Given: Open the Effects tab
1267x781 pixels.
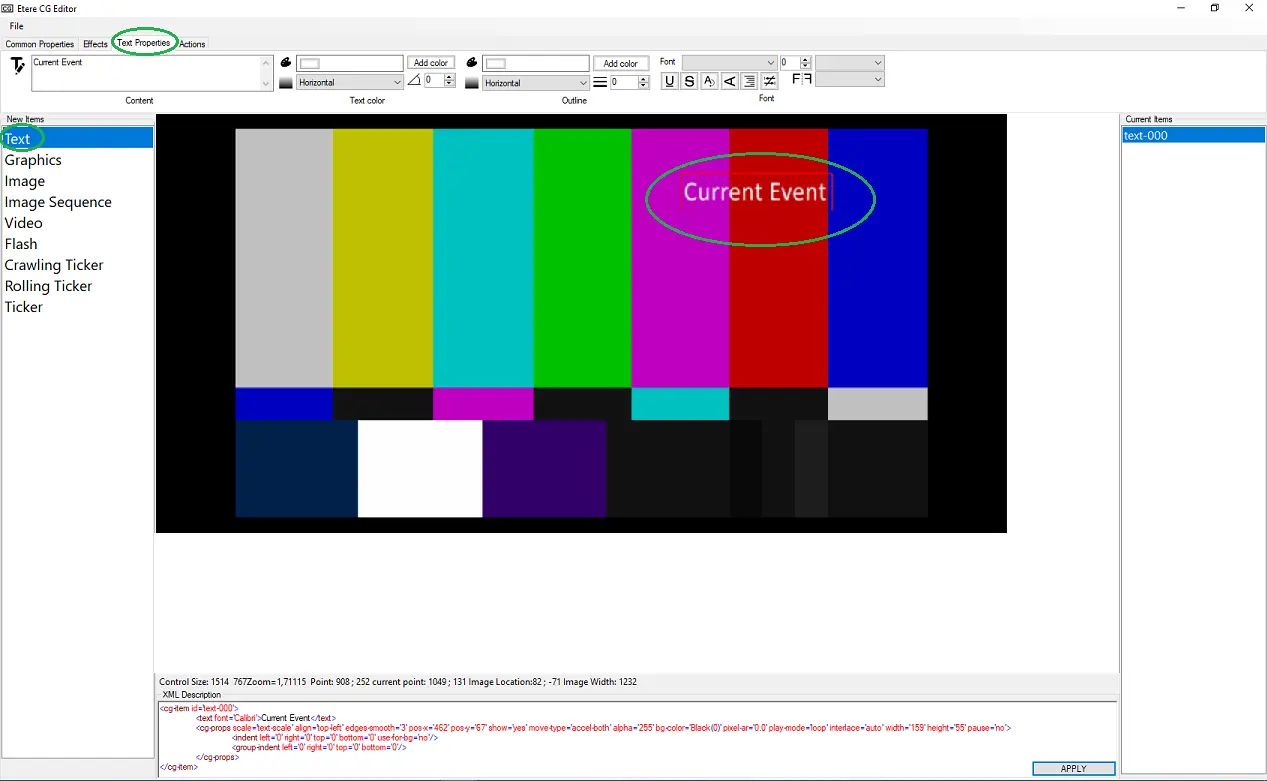Looking at the screenshot, I should tap(95, 44).
